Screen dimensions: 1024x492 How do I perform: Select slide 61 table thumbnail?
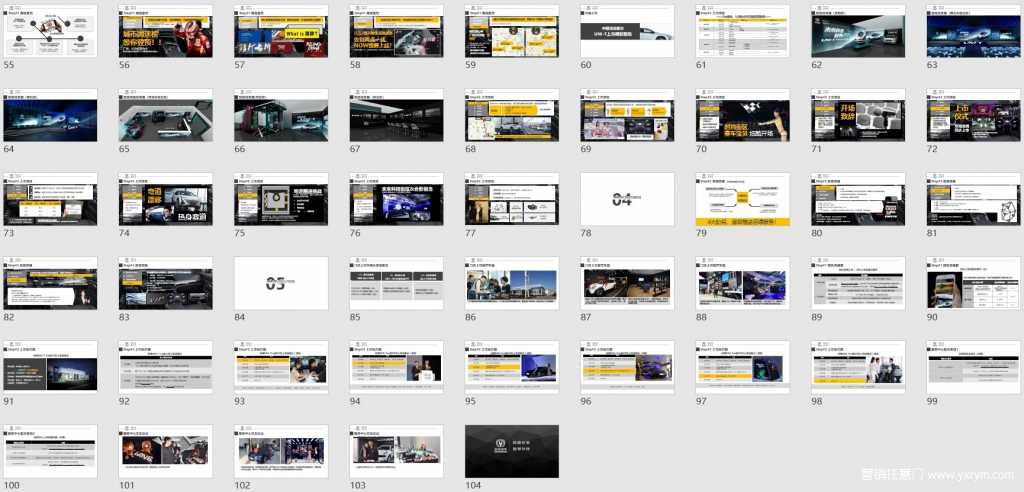point(742,30)
